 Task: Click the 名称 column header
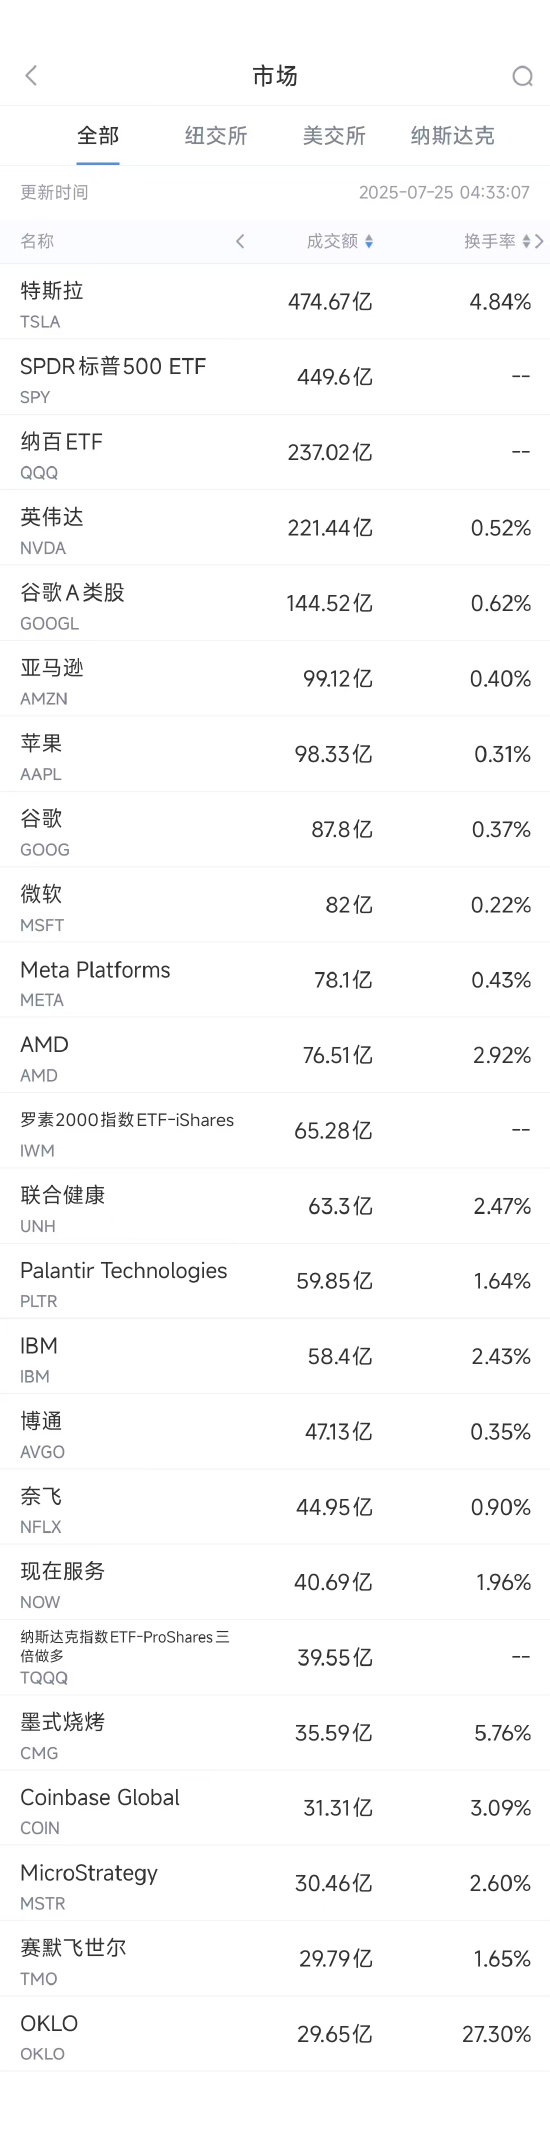pyautogui.click(x=37, y=241)
